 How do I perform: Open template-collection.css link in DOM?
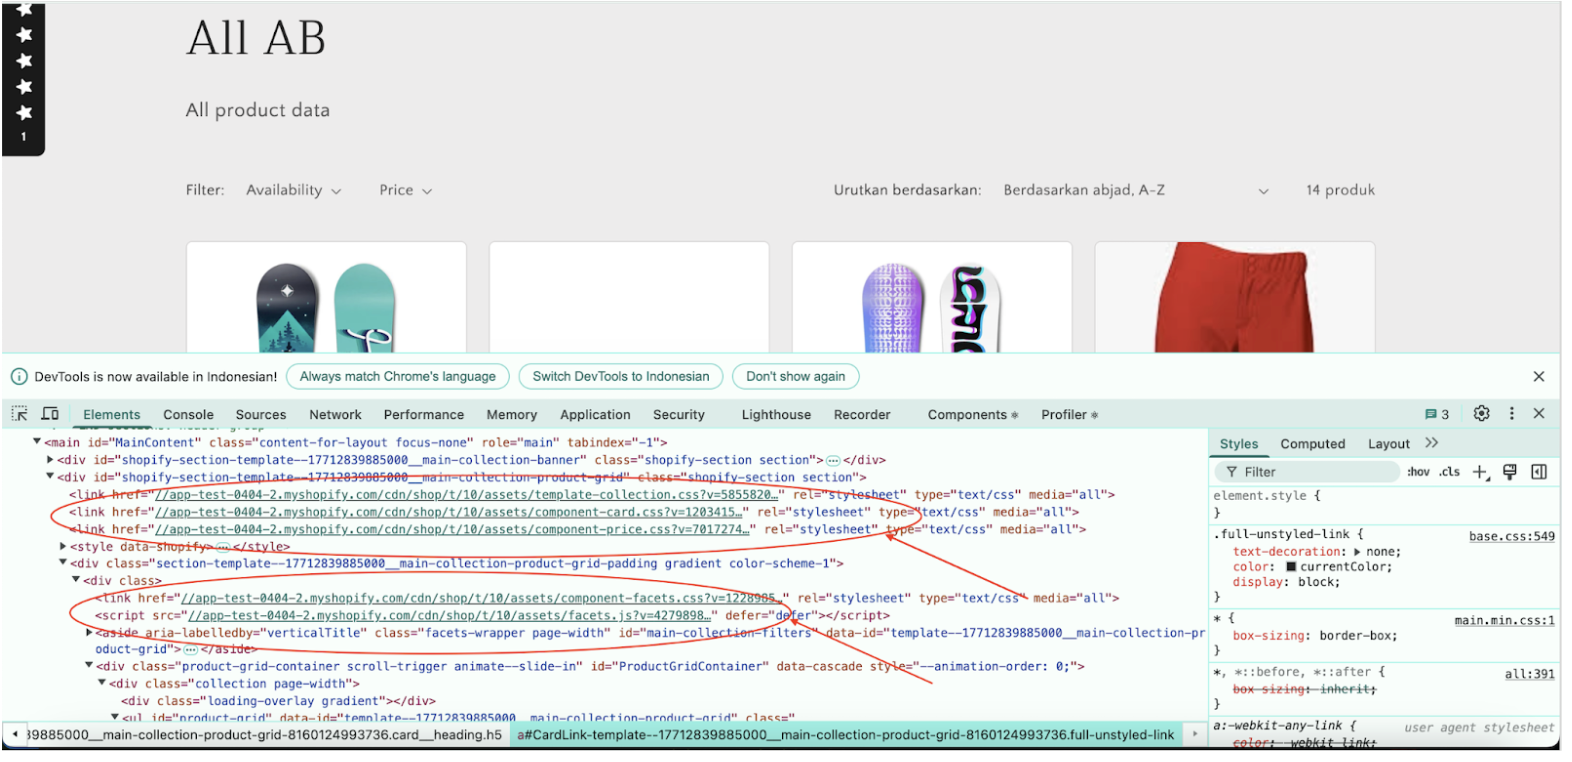click(x=467, y=495)
